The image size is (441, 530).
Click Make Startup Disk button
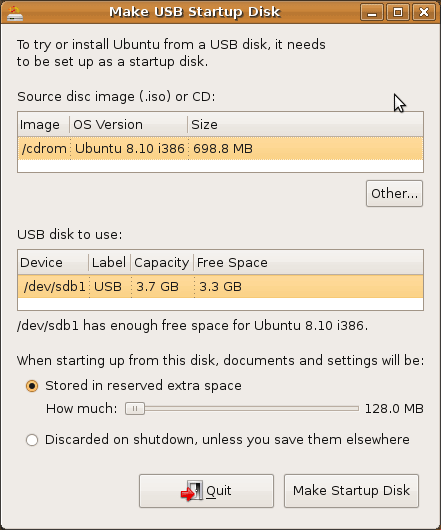coord(351,491)
